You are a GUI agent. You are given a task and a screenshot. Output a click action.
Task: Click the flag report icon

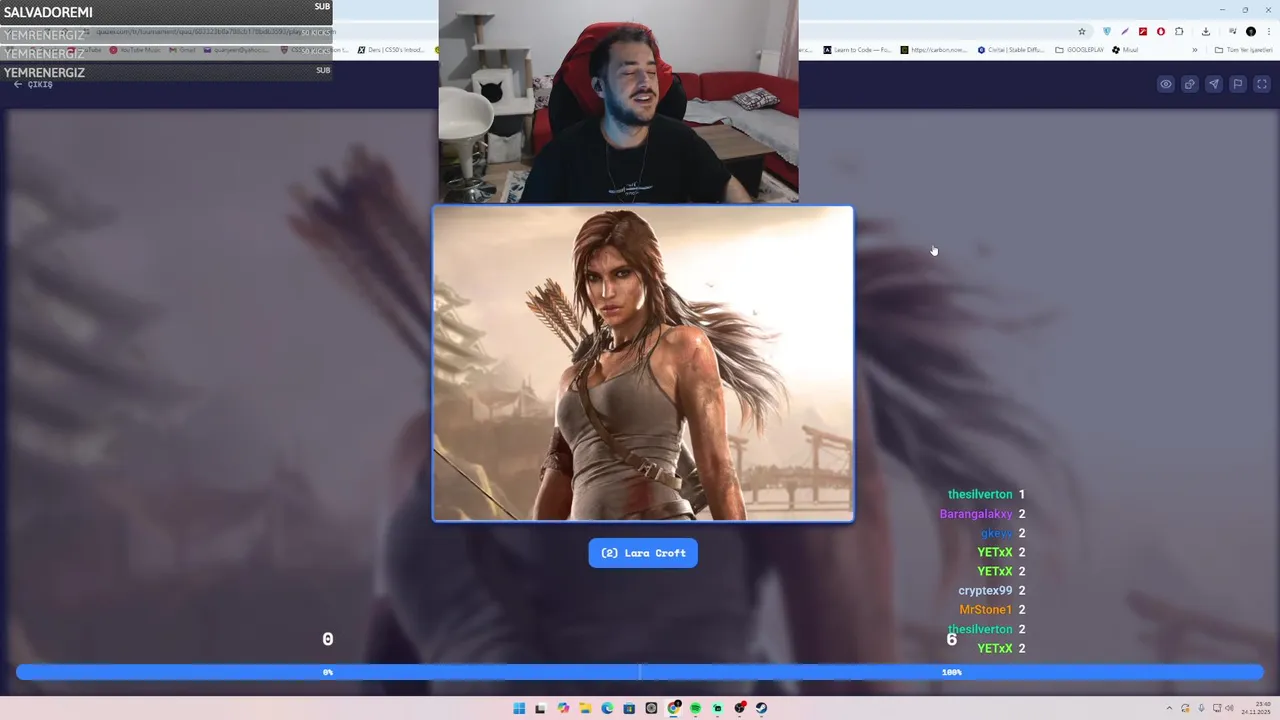coord(1238,84)
